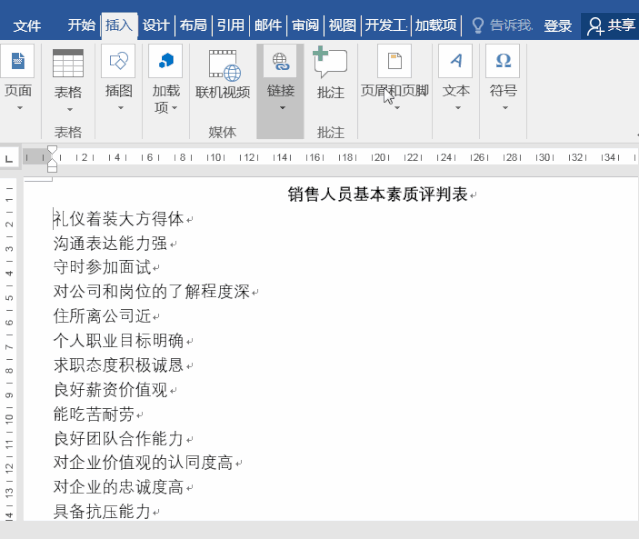Switch to the 加载项 Add-ins ribbon tab
Image resolution: width=639 pixels, height=539 pixels.
coord(436,26)
